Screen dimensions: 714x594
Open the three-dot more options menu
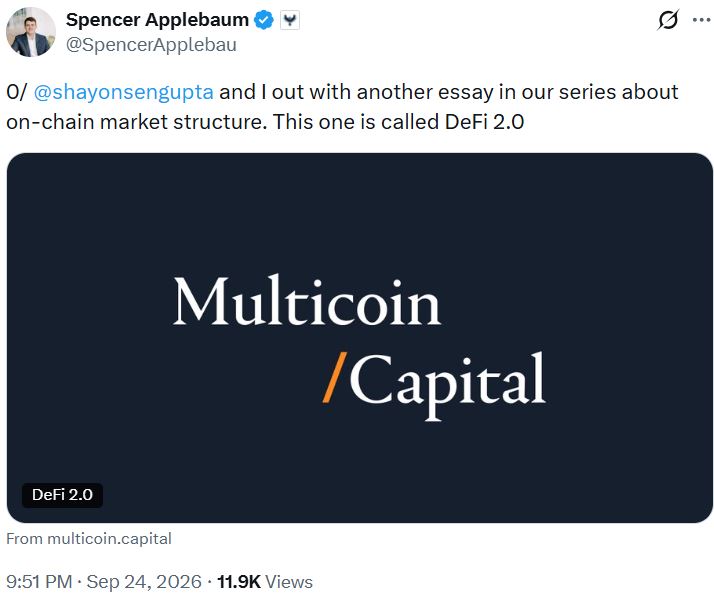[x=702, y=20]
